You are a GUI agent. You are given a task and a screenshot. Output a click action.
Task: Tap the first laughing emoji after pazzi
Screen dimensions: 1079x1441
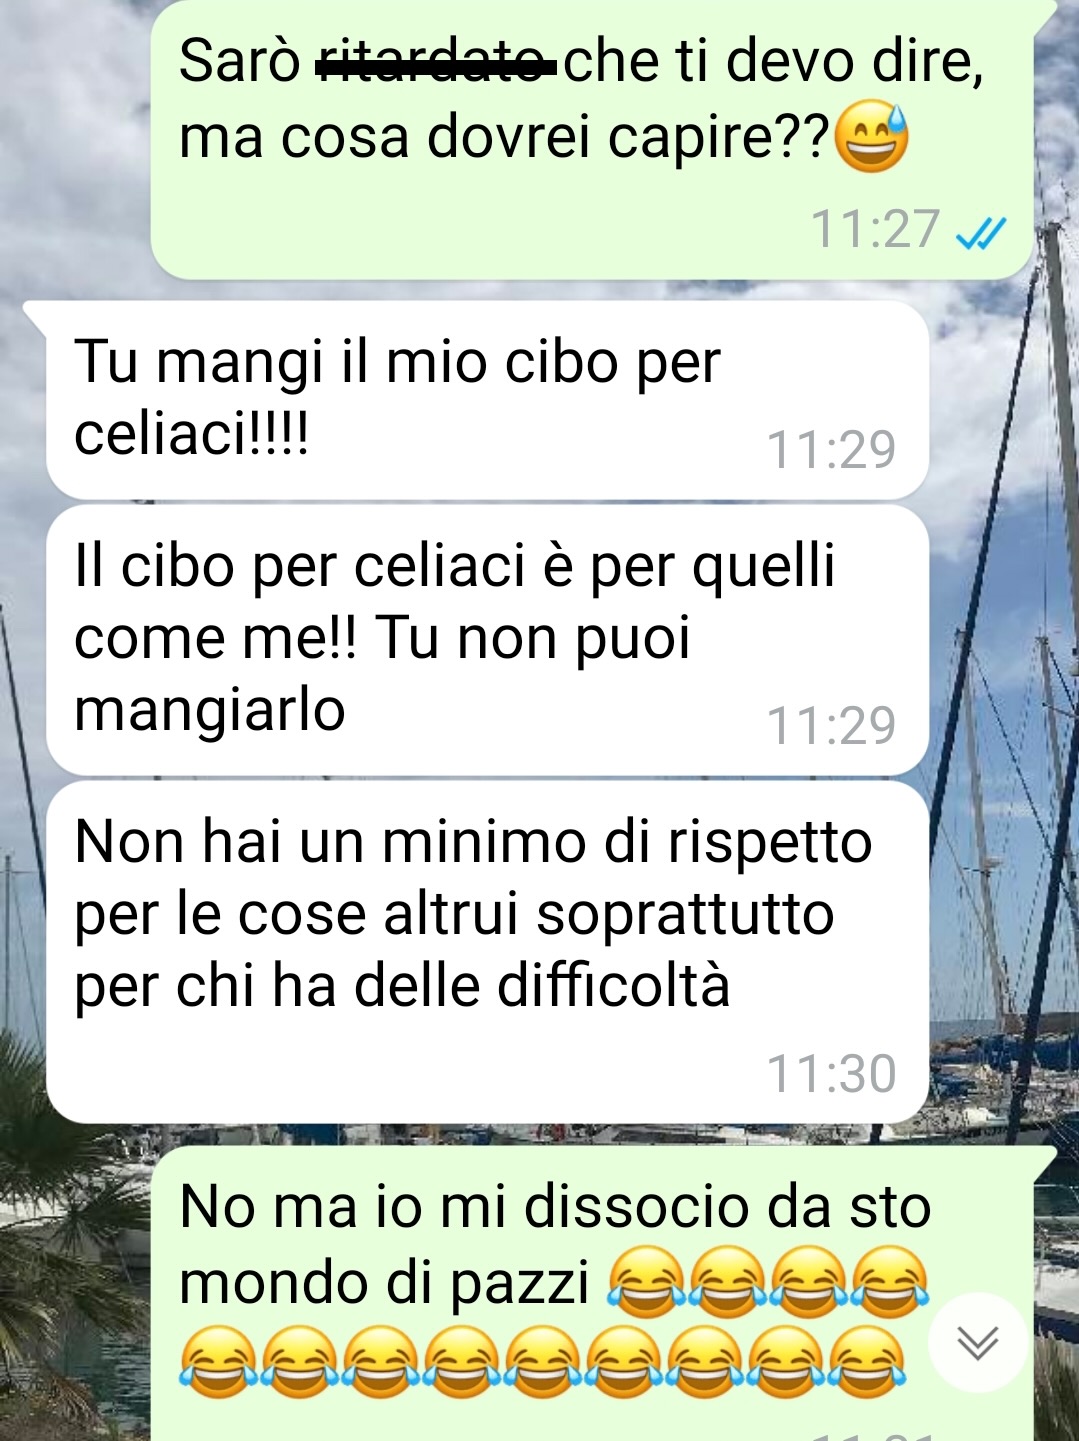647,1281
